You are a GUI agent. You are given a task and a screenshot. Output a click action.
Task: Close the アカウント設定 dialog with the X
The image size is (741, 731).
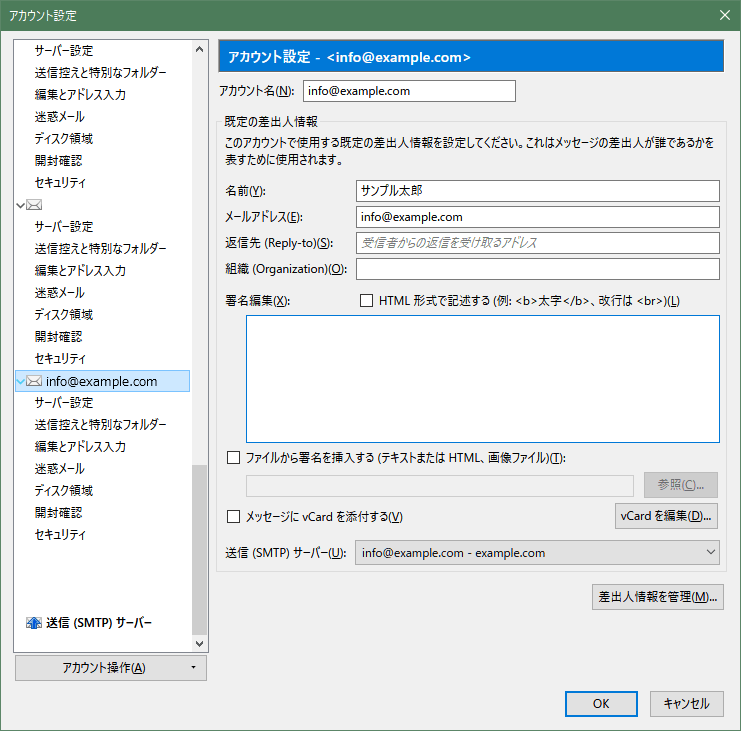tap(724, 14)
